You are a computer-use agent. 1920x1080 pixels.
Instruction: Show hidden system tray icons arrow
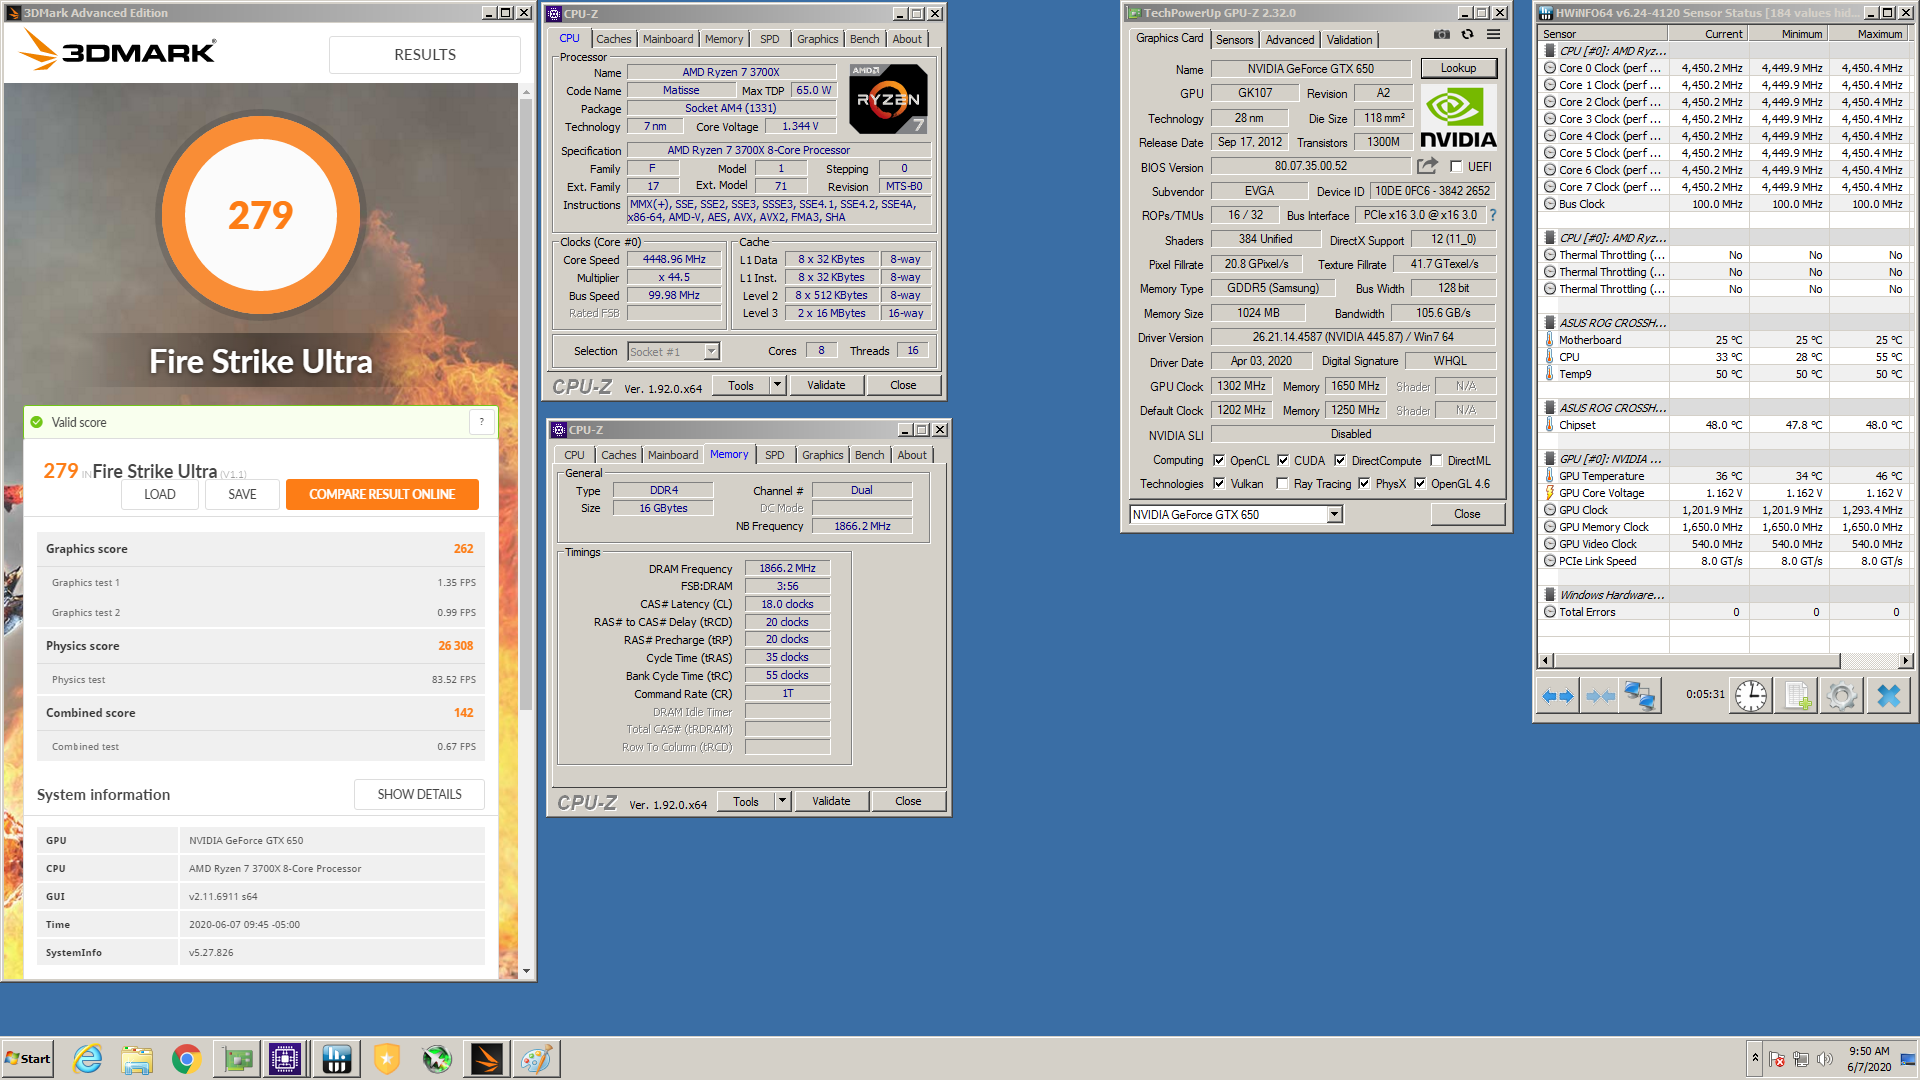pos(1755,1058)
